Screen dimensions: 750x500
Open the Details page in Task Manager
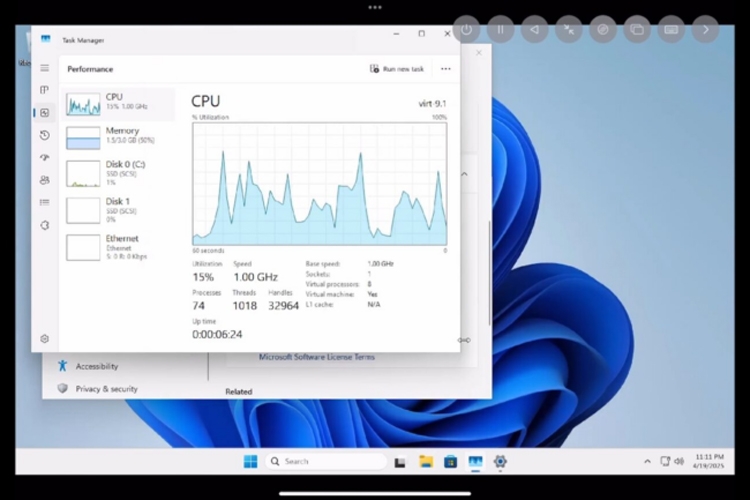pos(44,202)
